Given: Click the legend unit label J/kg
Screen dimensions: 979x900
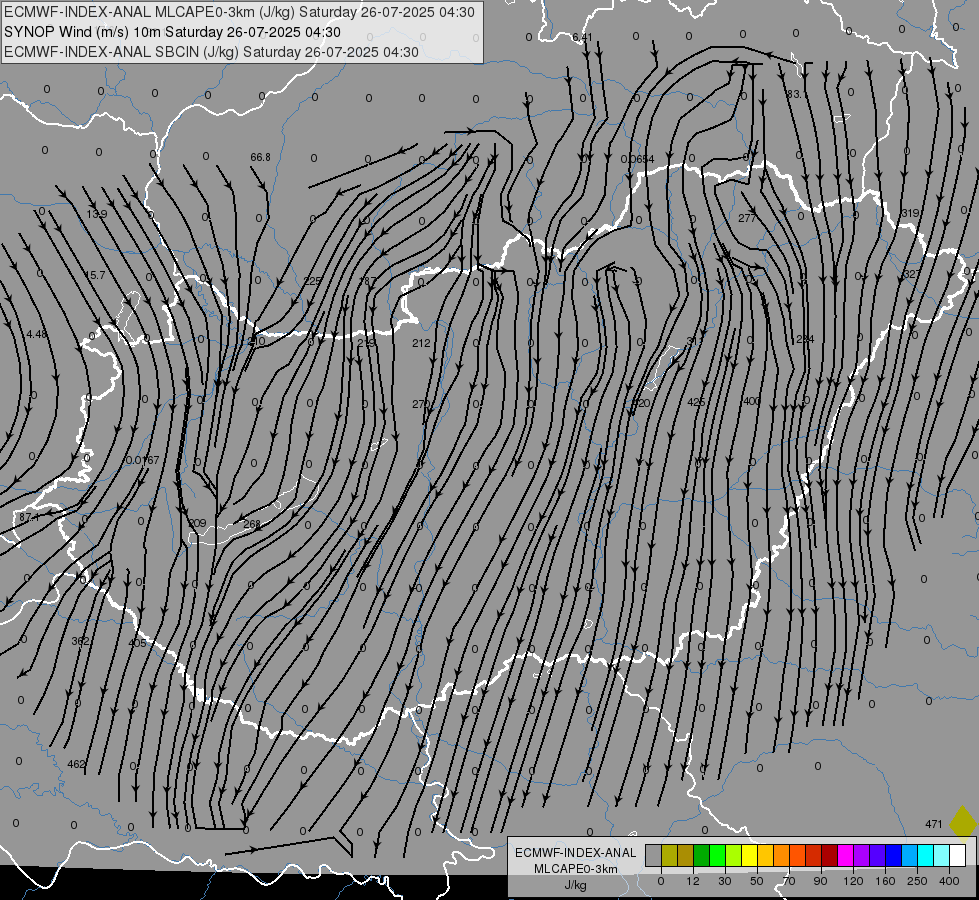Looking at the screenshot, I should pos(575,885).
